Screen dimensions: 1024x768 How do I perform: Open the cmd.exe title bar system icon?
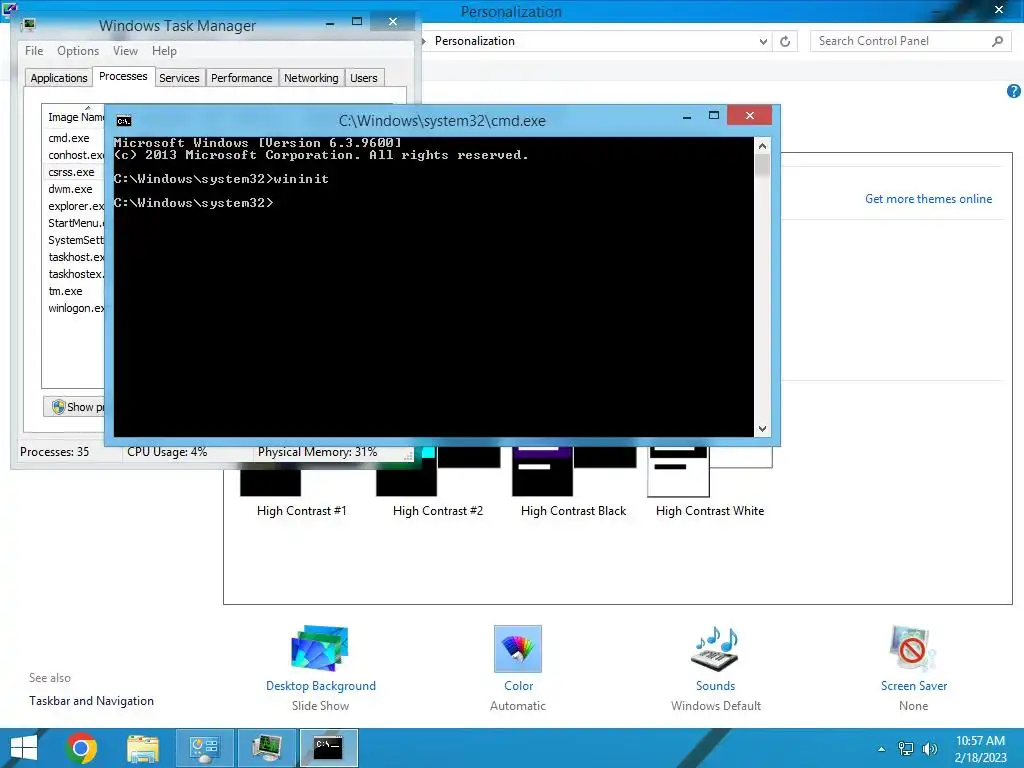(123, 121)
